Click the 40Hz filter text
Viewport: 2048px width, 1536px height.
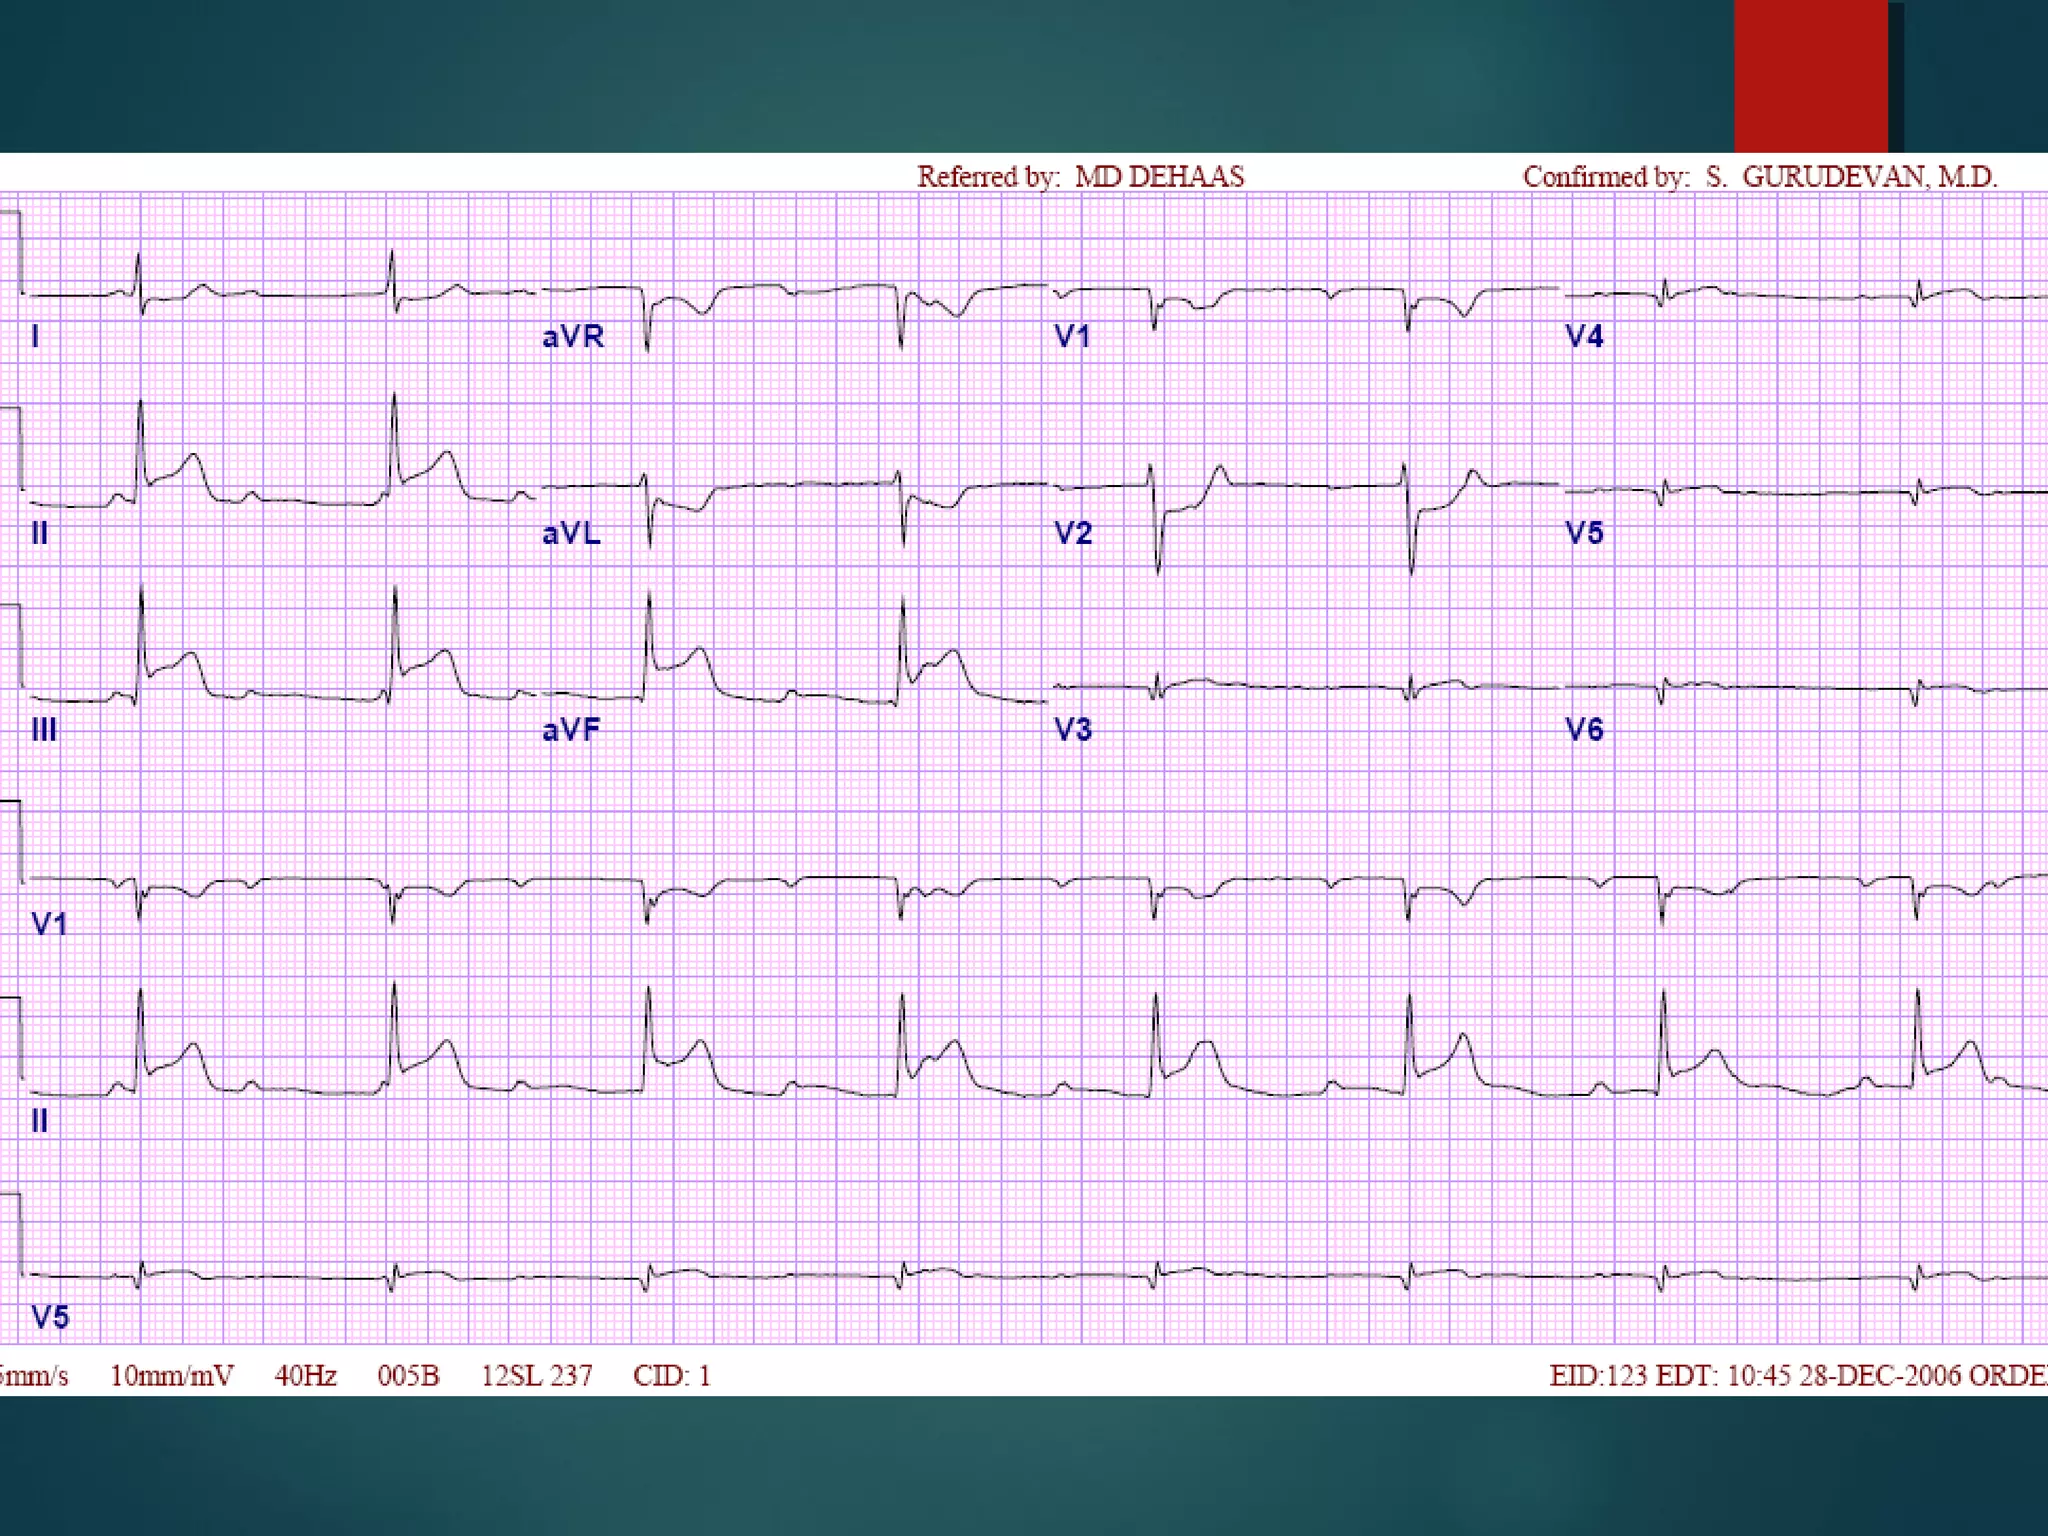point(305,1376)
